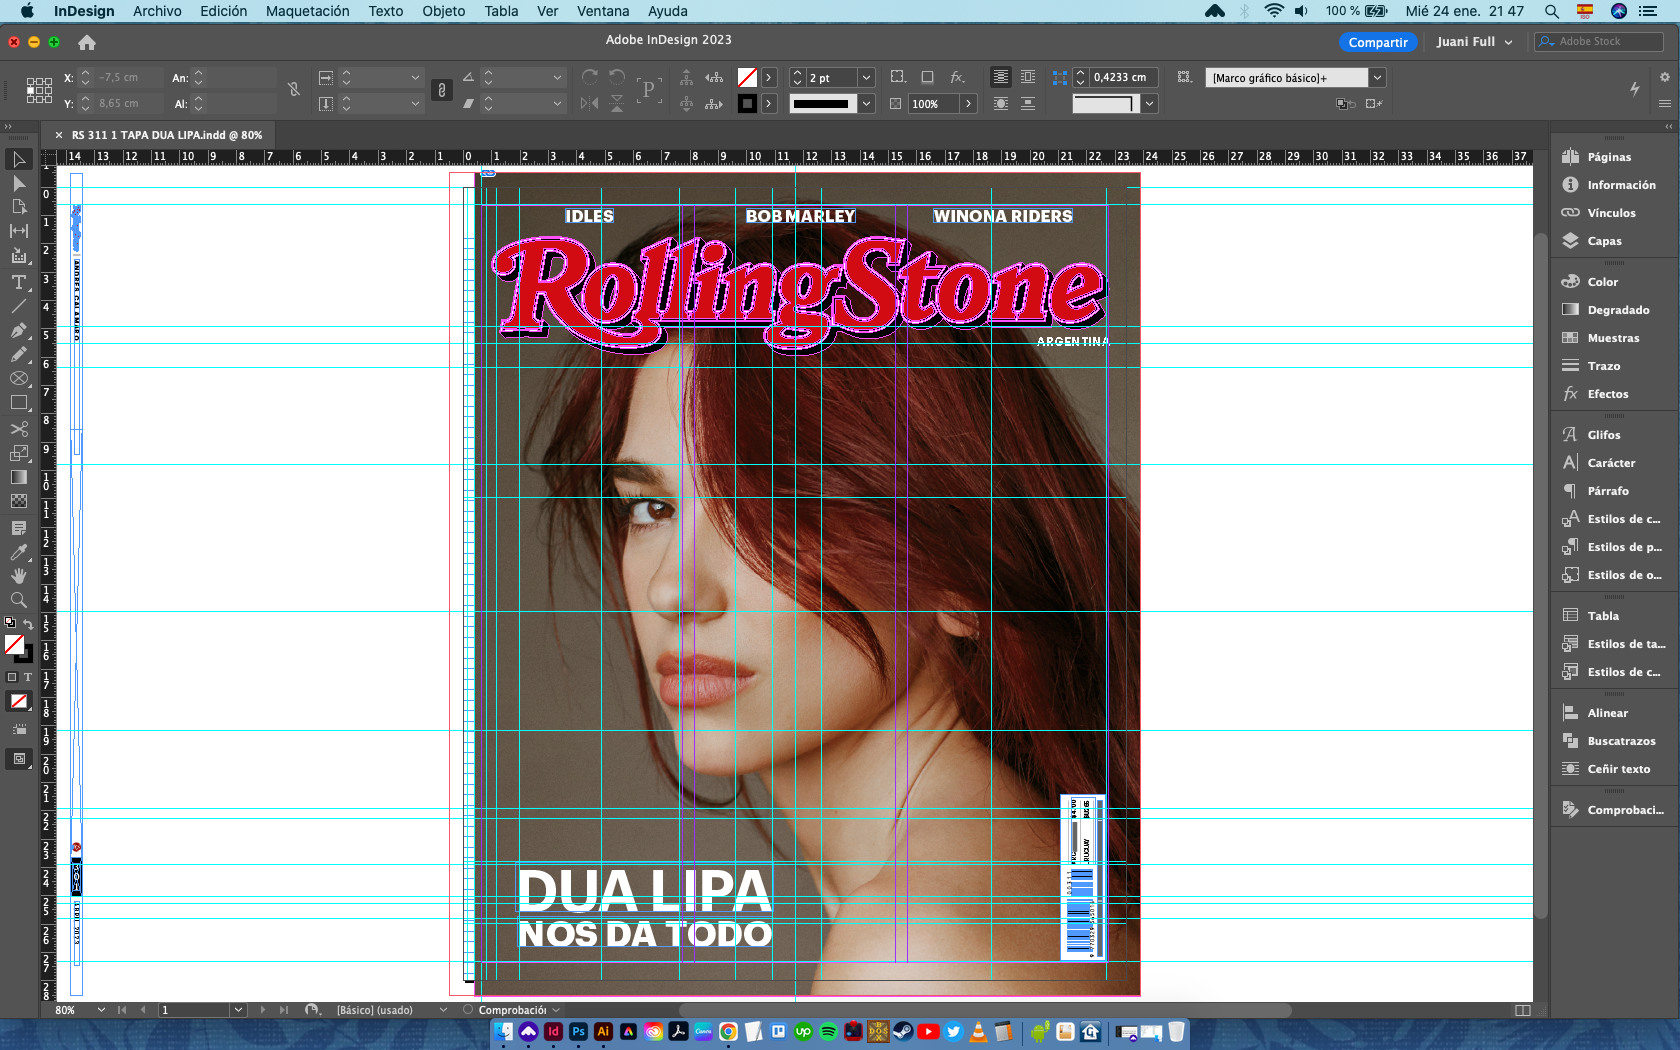Open the 80% zoom level dropdown

(x=101, y=1010)
